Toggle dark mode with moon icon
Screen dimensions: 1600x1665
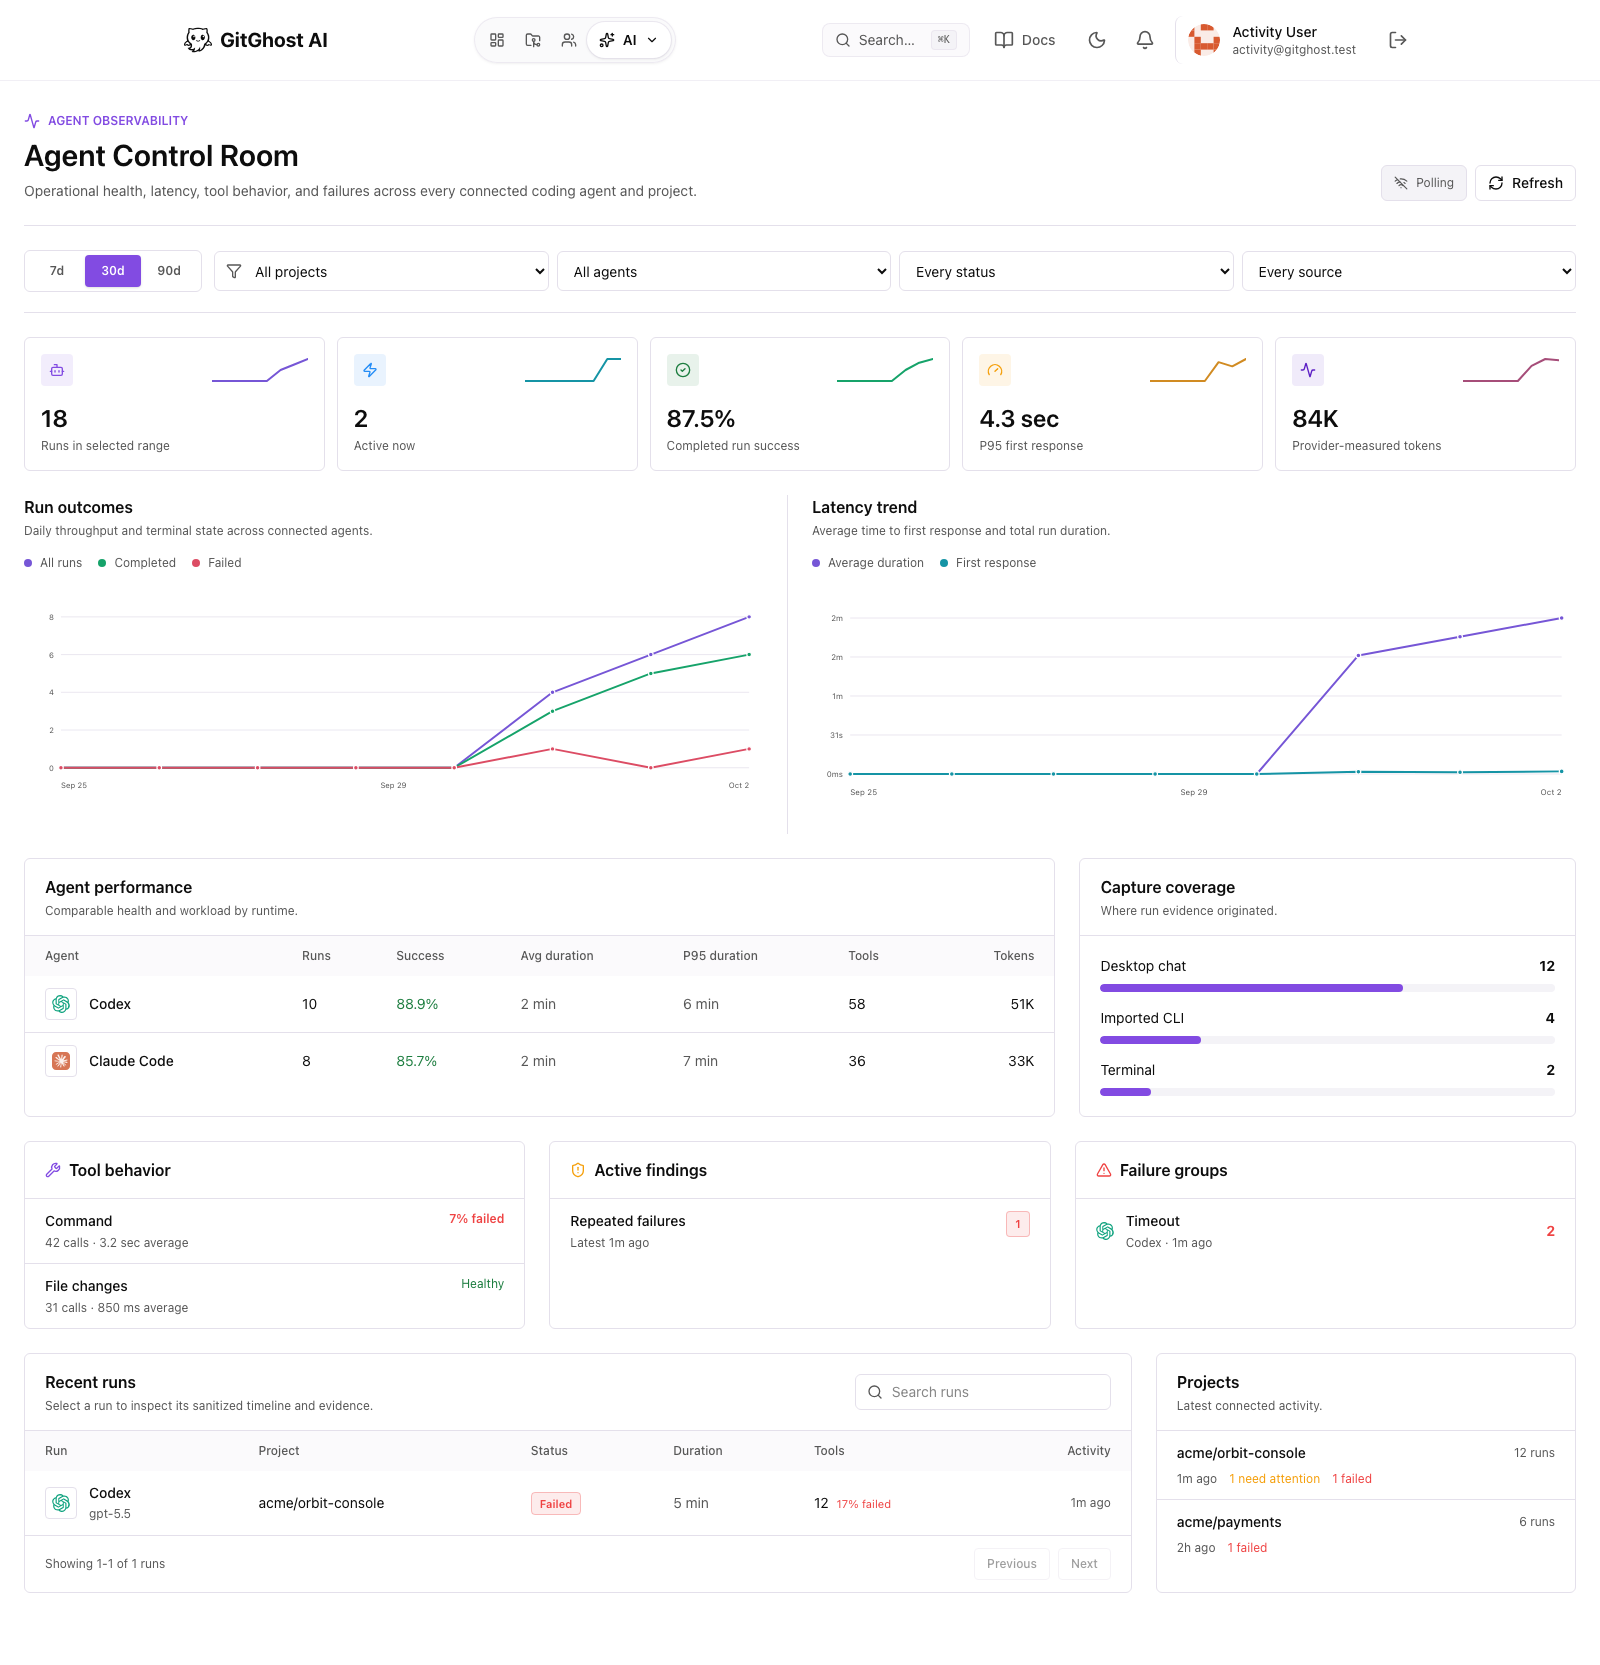[x=1097, y=40]
